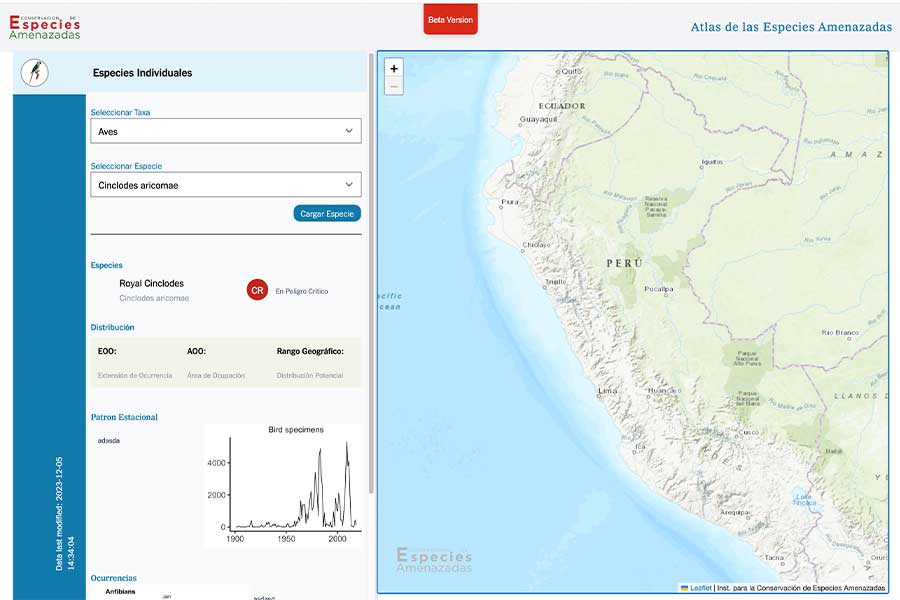Open the species dropdown showing Cinclodes aricomae
Screen dimensions: 900x600
226,185
